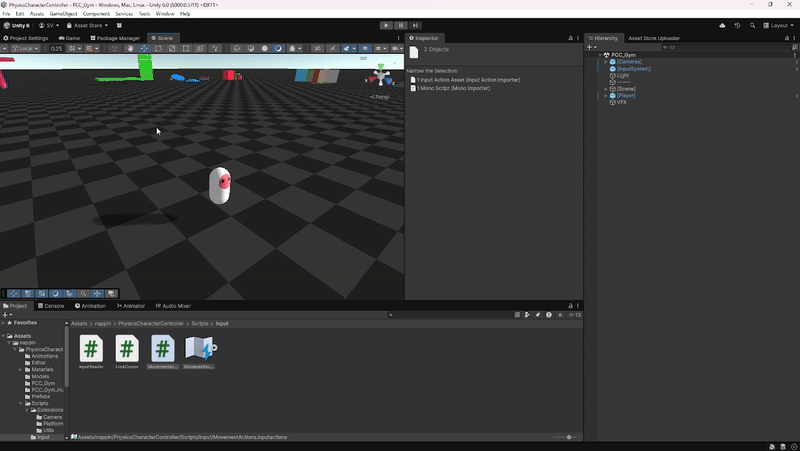Expand the [Player] object in Hierarchy
This screenshot has width=800, height=451.
606,95
